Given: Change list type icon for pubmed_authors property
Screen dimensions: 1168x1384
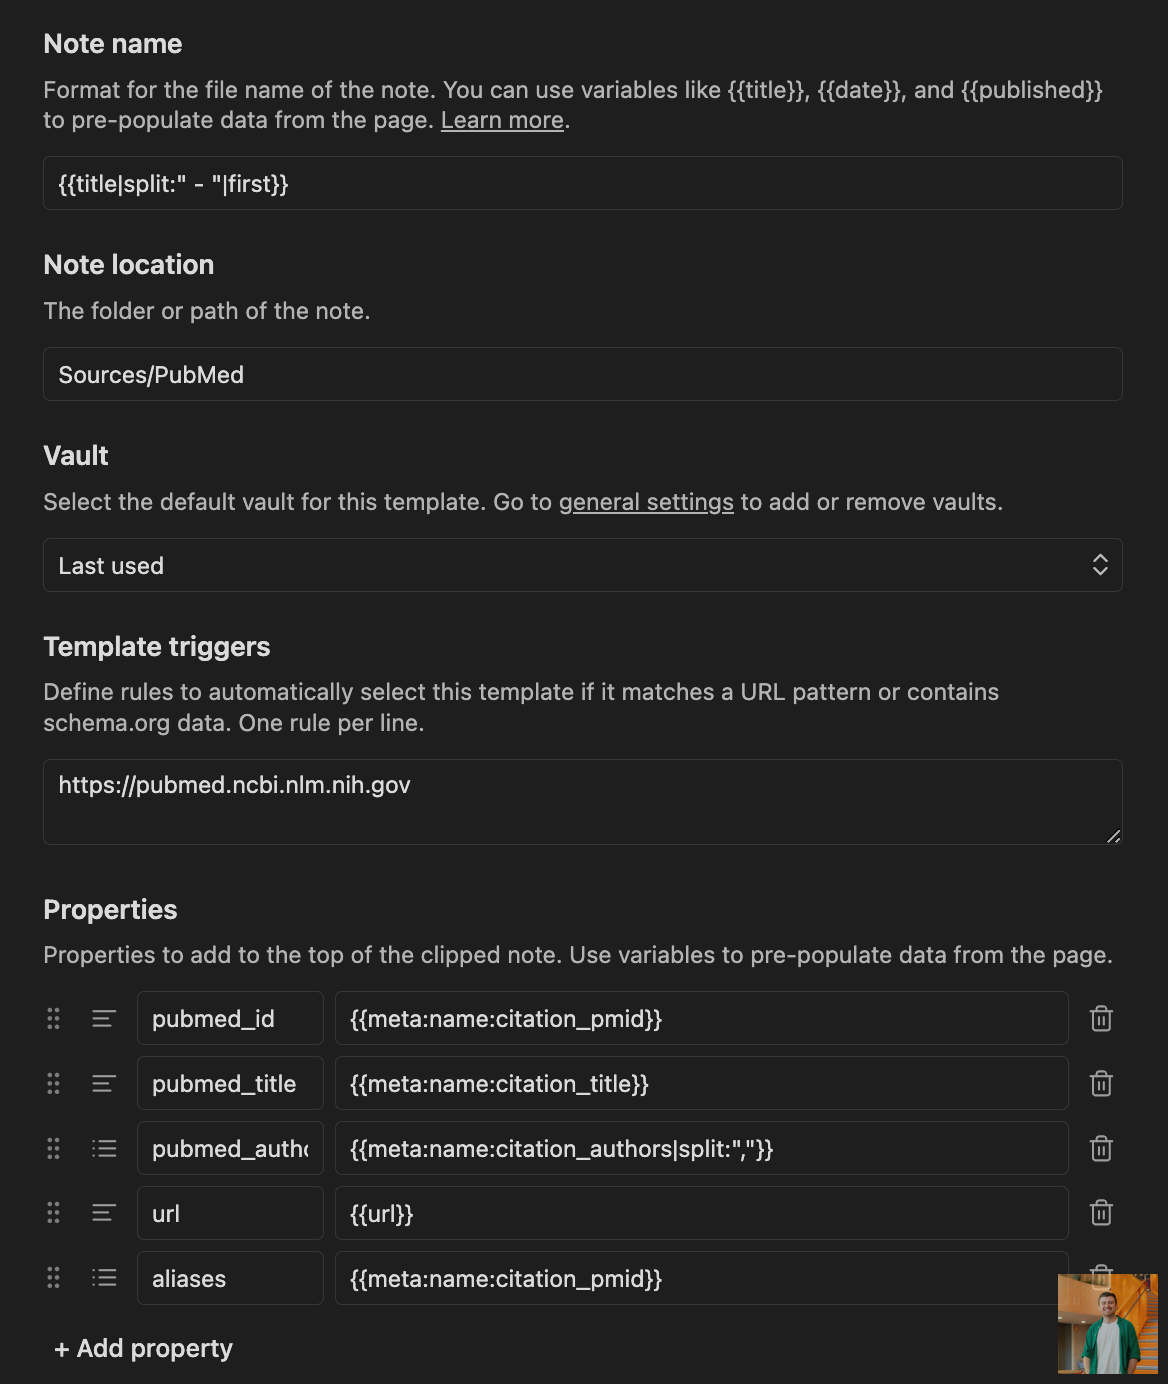Looking at the screenshot, I should coord(104,1149).
